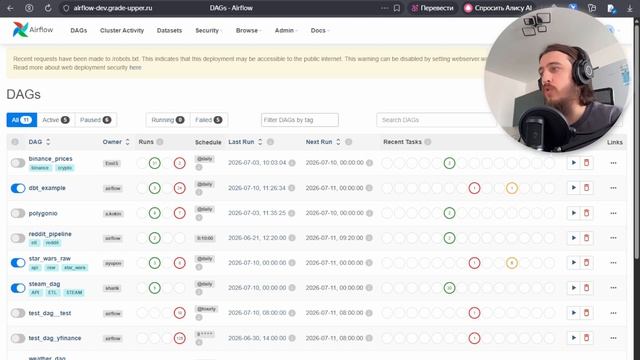Open the dbt_example DAG link

coord(47,188)
